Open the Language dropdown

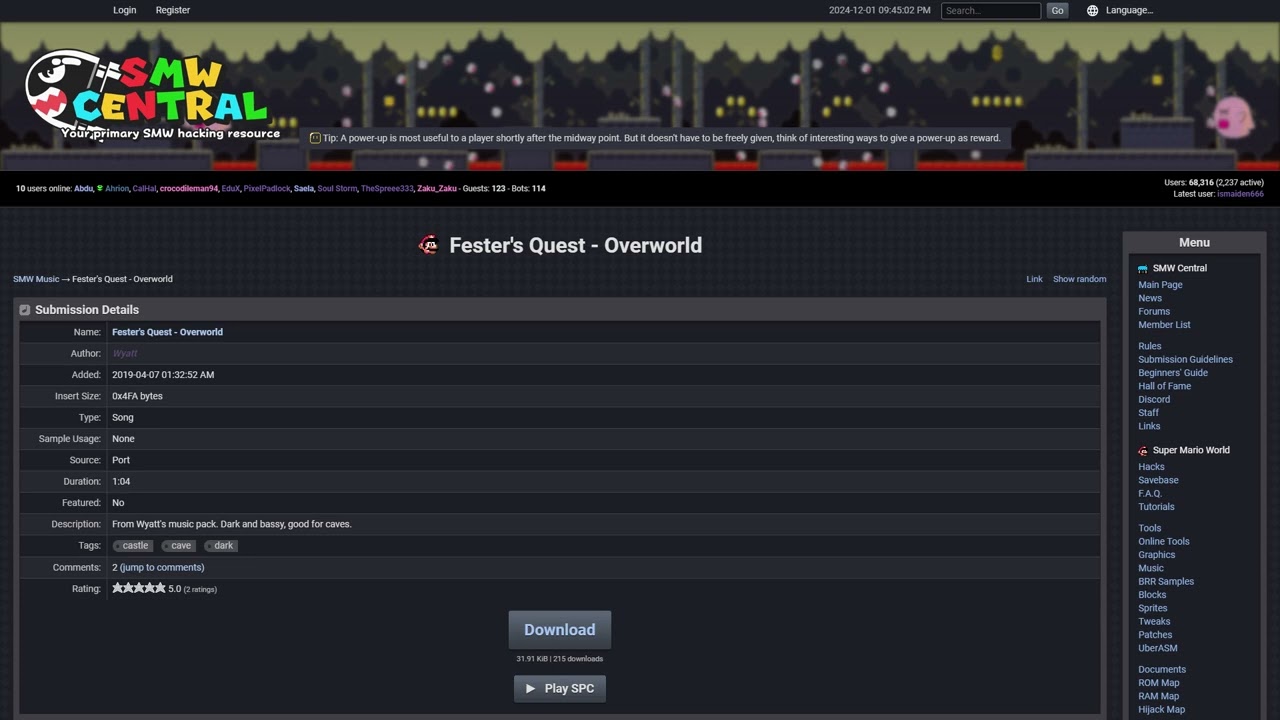tap(1129, 10)
